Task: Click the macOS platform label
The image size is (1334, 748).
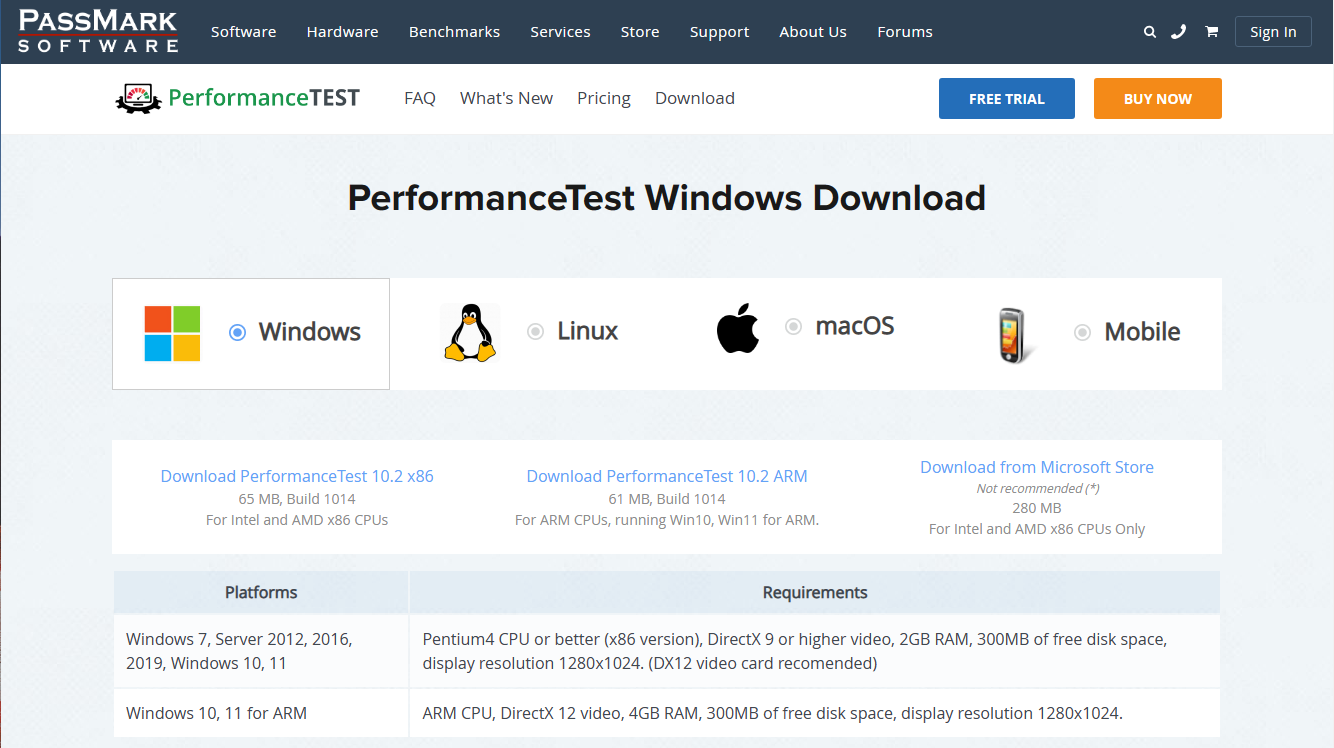Action: 855,326
